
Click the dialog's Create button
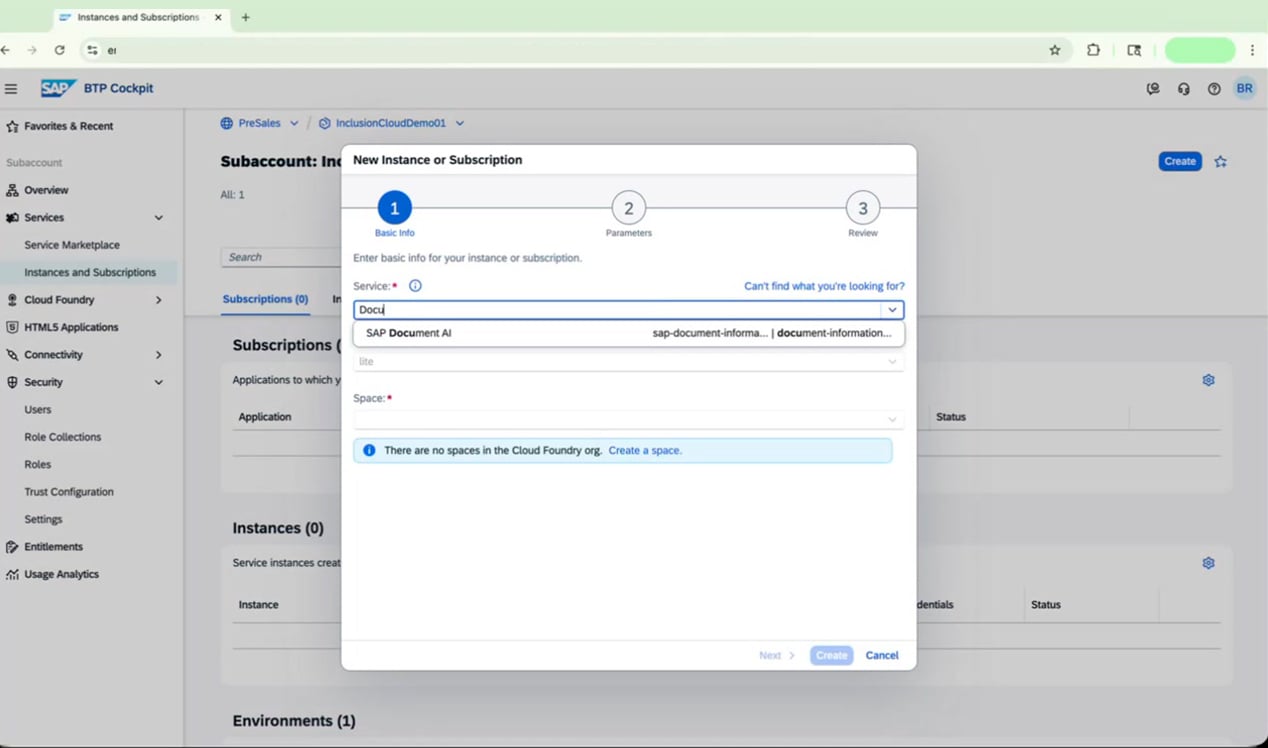[x=832, y=655]
